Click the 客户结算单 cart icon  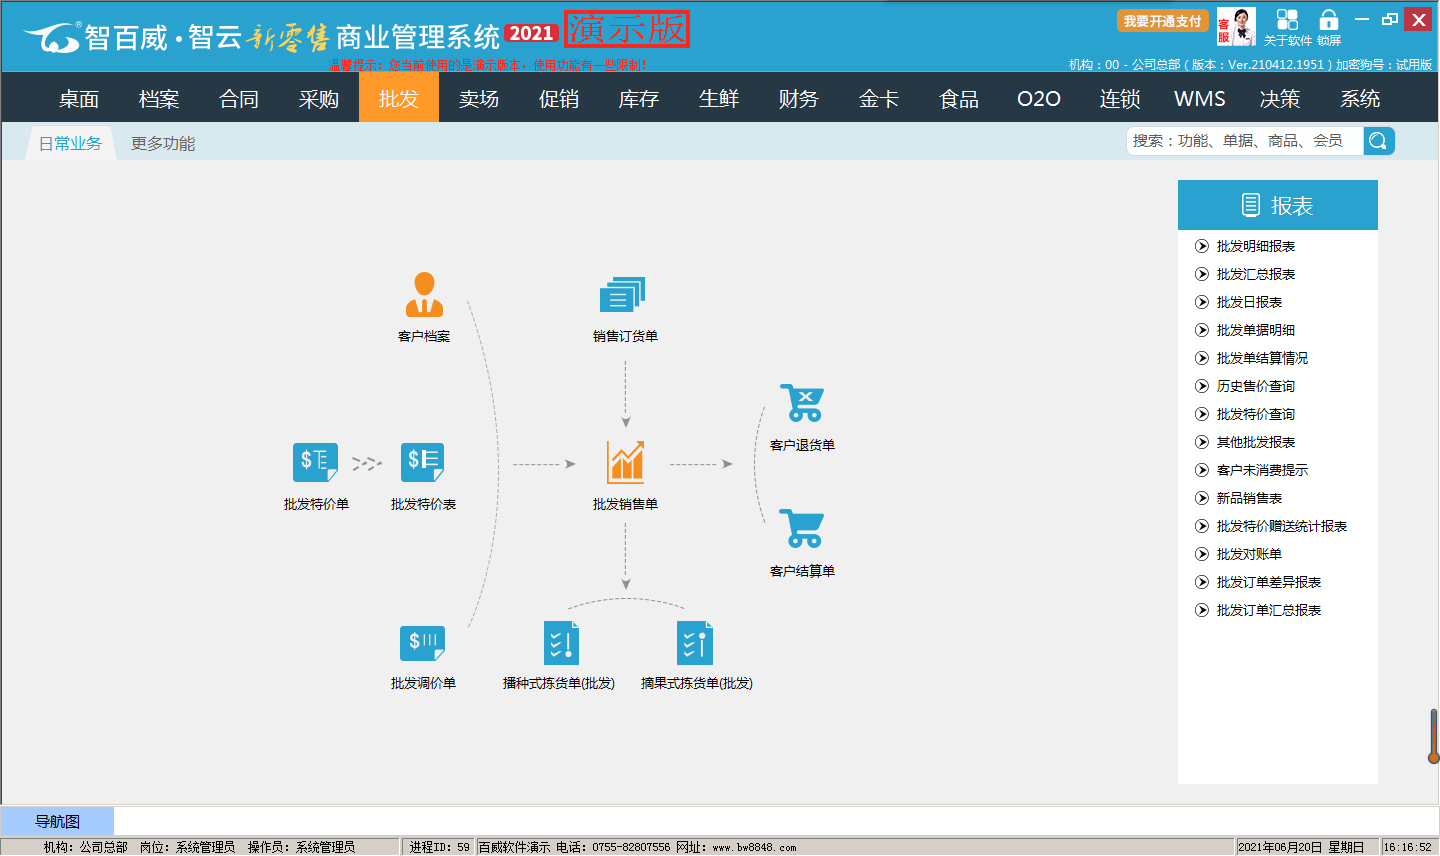coord(802,529)
